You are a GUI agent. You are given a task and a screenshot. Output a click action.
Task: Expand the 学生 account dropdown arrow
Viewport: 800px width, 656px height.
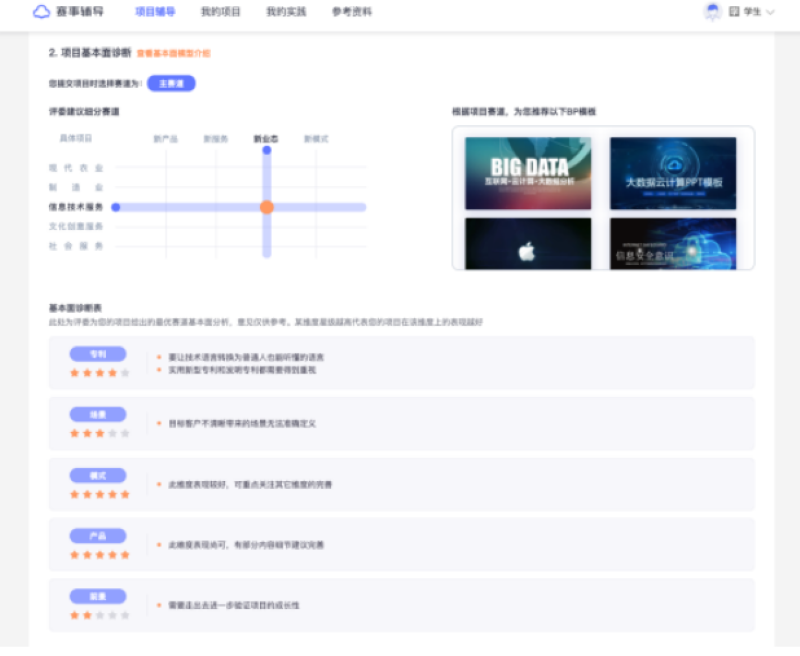pyautogui.click(x=769, y=13)
